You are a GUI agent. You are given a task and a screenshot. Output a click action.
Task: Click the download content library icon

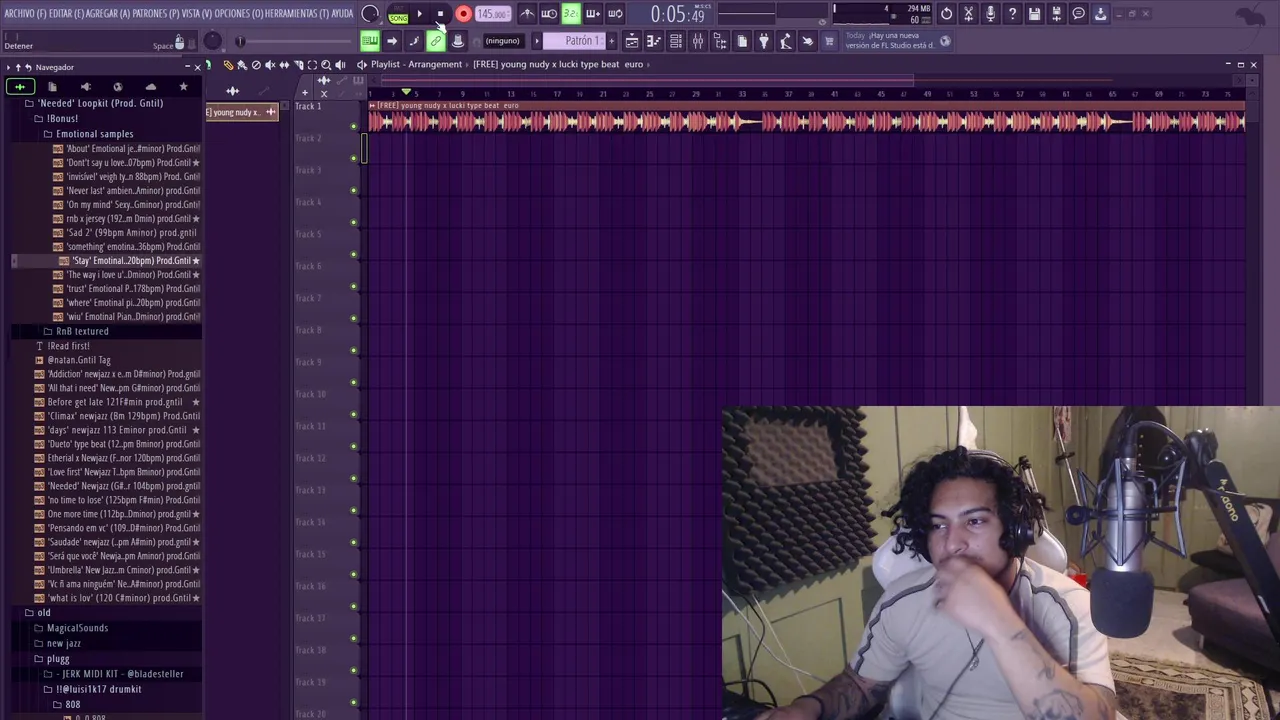1100,14
